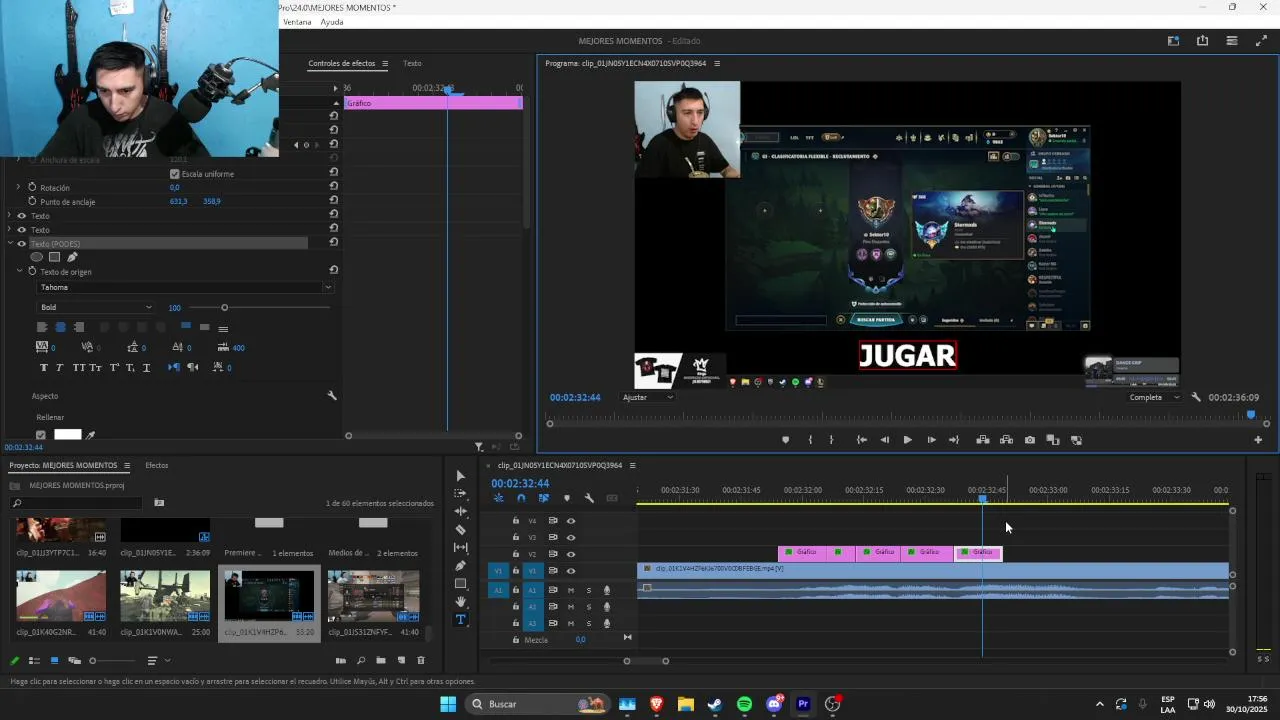Select the Pen tool in timeline toolbar
Image resolution: width=1280 pixels, height=720 pixels.
point(460,566)
